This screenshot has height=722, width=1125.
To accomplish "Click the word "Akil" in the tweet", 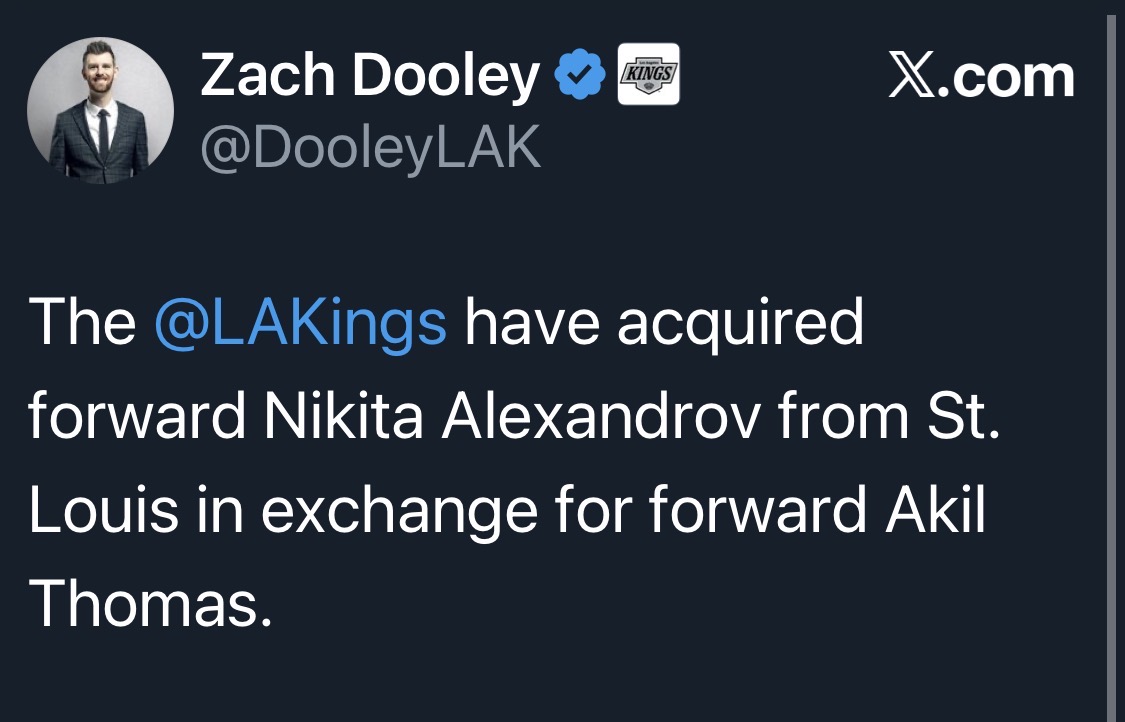I will 935,508.
